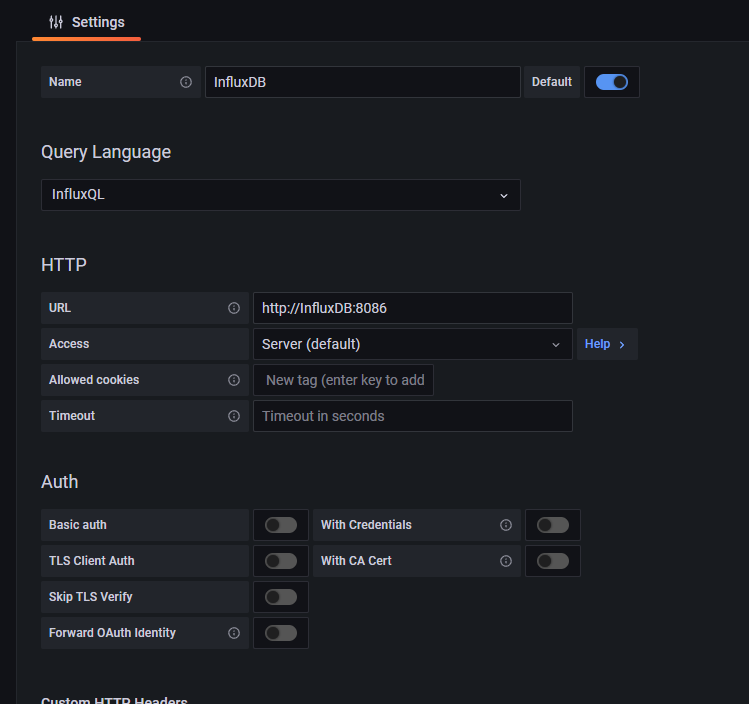Screen dimensions: 749x704
Task: Click the Timeout in seconds field
Action: tap(413, 416)
